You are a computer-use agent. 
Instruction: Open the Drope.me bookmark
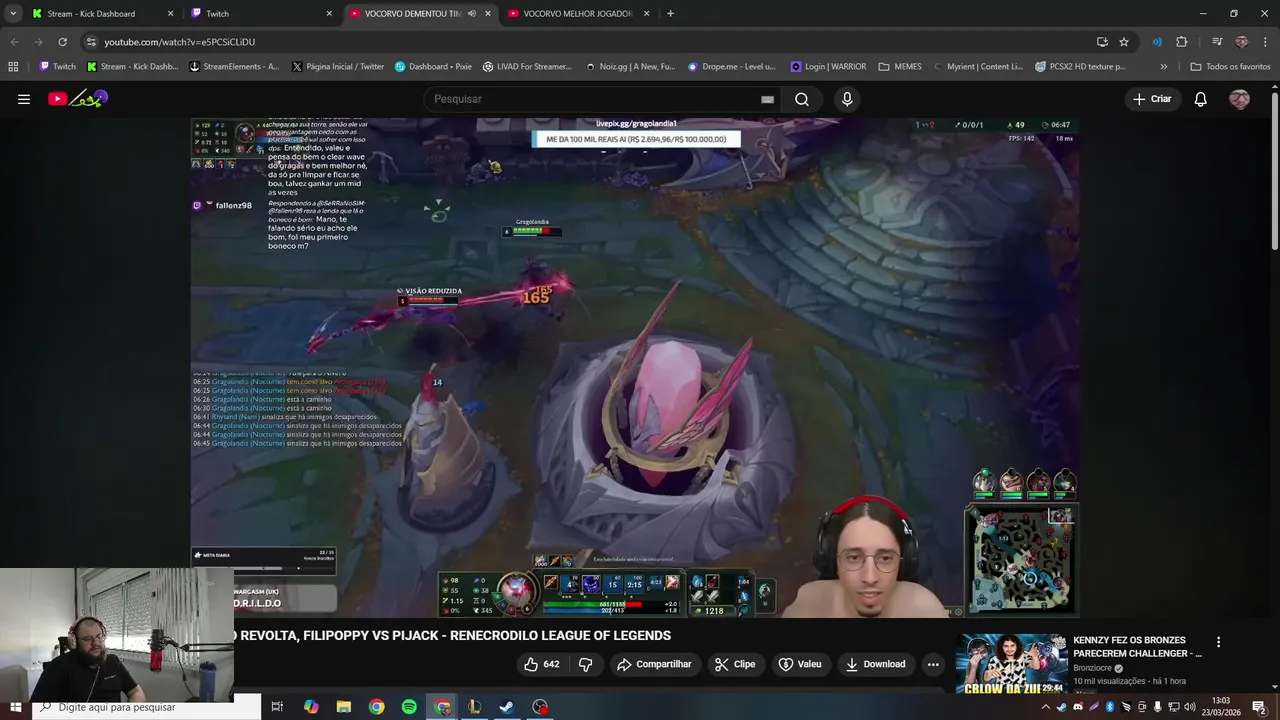[x=732, y=67]
